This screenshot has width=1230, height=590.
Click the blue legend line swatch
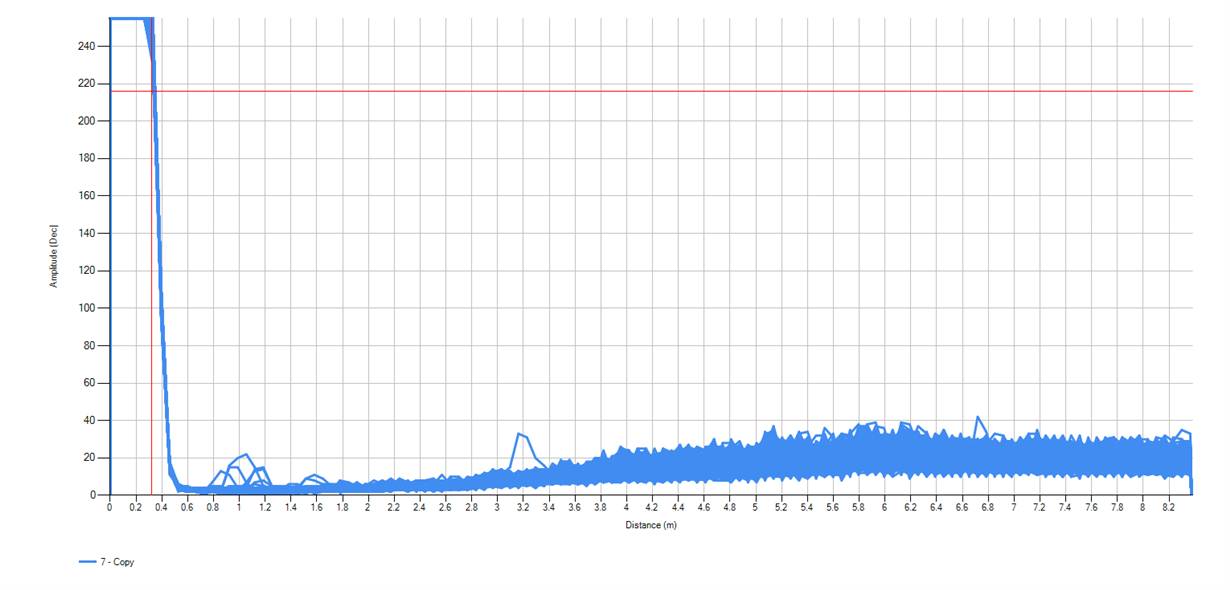pos(86,562)
